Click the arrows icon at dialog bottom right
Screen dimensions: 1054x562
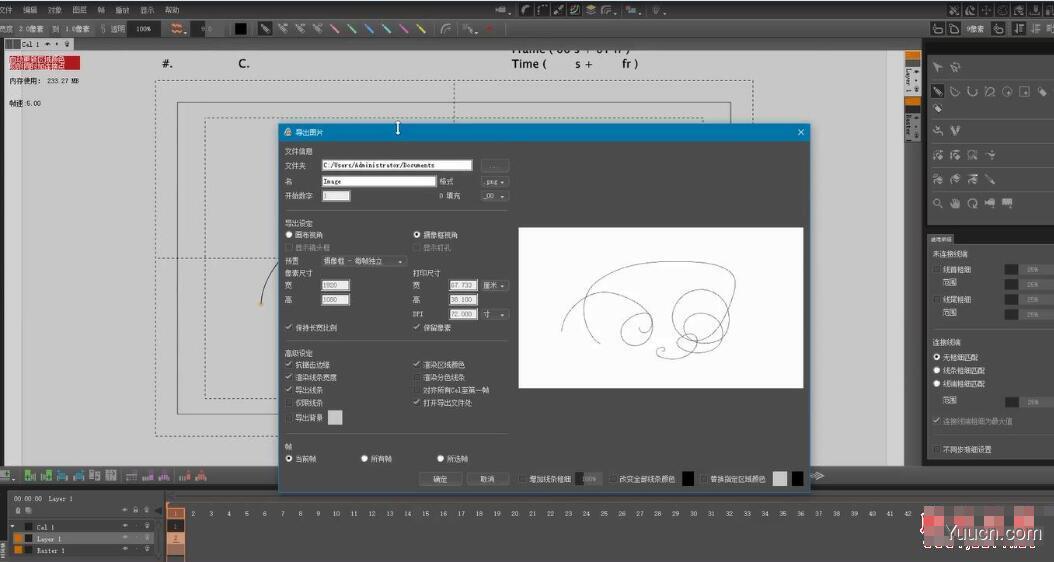point(817,476)
